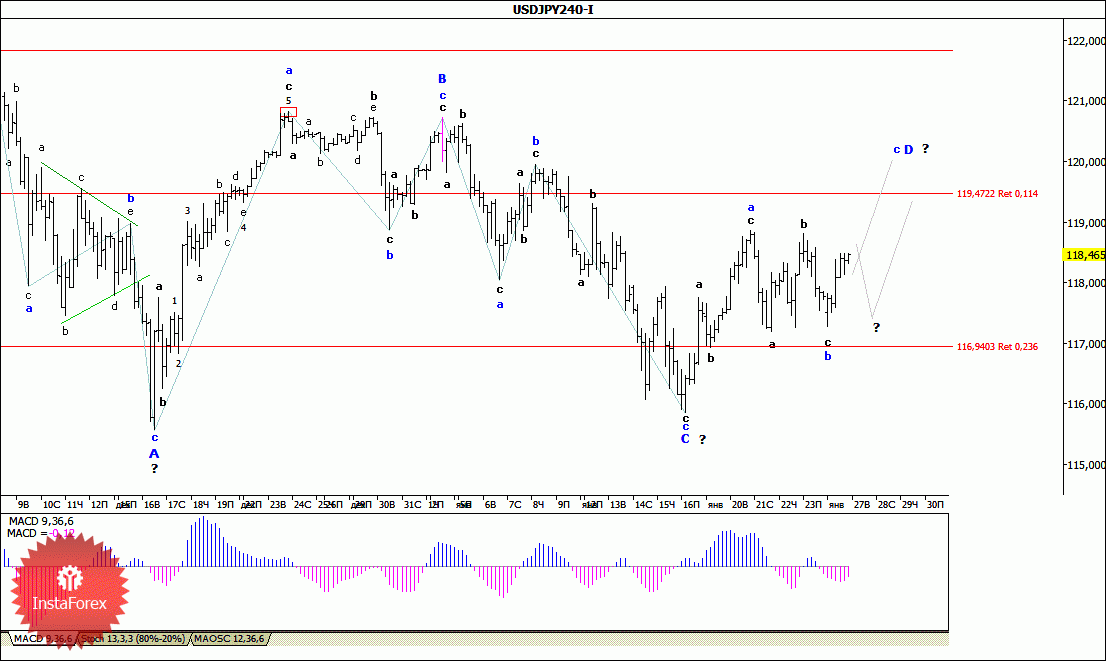Click the 116,000 price scale label

tap(1086, 404)
